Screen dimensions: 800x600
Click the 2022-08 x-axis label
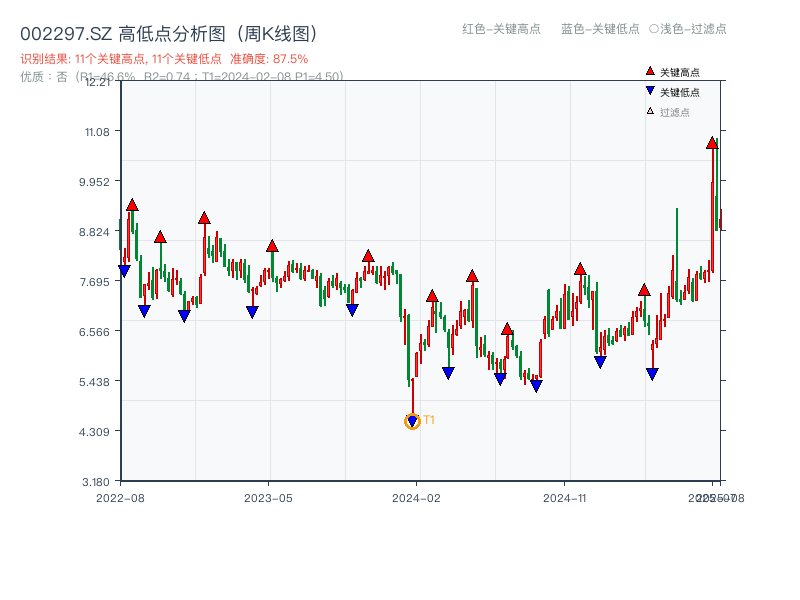tap(120, 498)
